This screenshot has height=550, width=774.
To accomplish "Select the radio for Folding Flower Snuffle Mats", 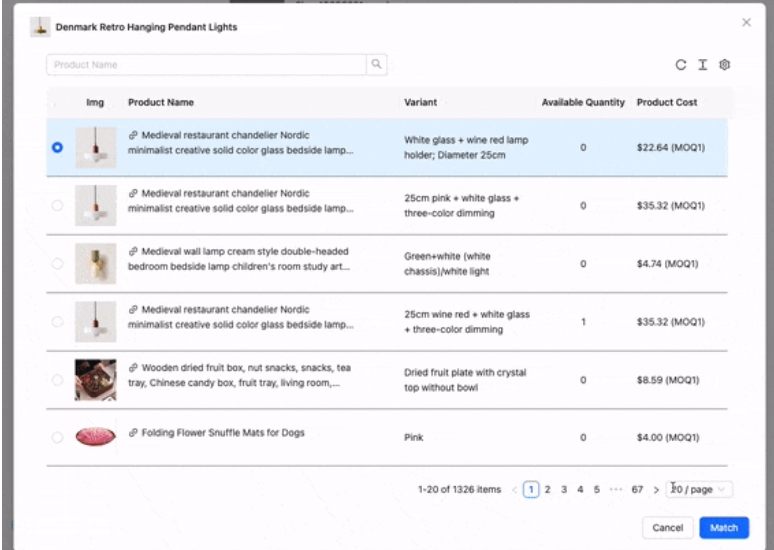I will coord(57,437).
